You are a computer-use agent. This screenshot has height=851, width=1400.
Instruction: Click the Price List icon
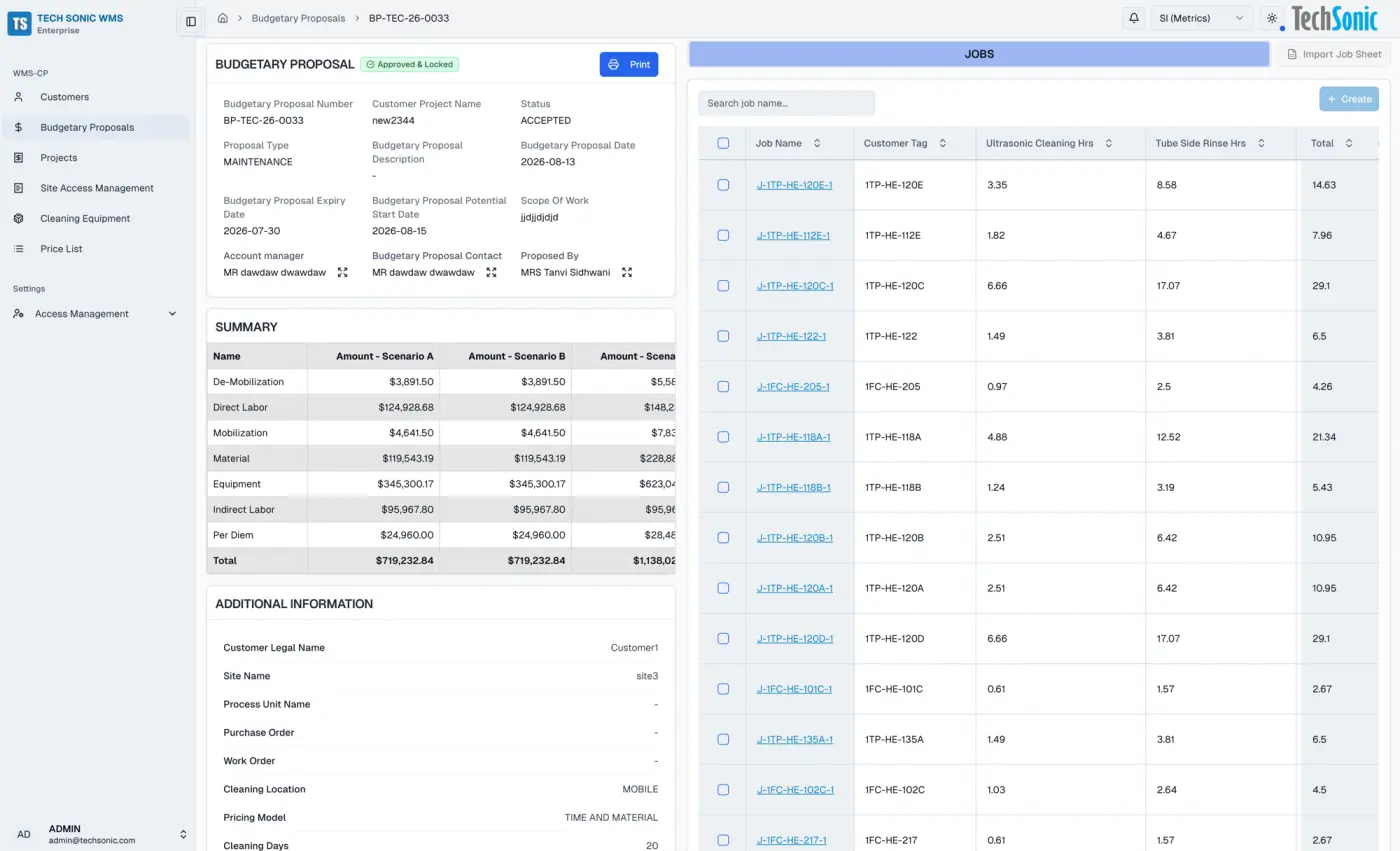19,249
